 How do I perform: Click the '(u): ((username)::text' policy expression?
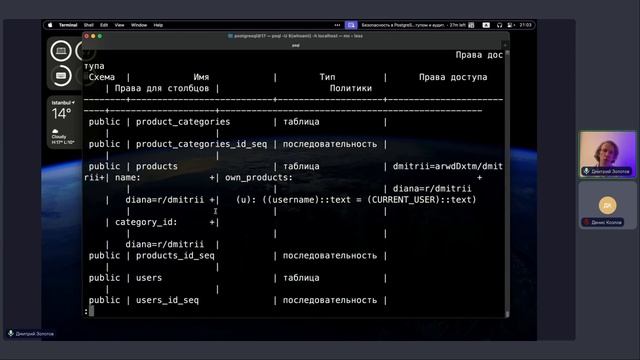click(293, 200)
